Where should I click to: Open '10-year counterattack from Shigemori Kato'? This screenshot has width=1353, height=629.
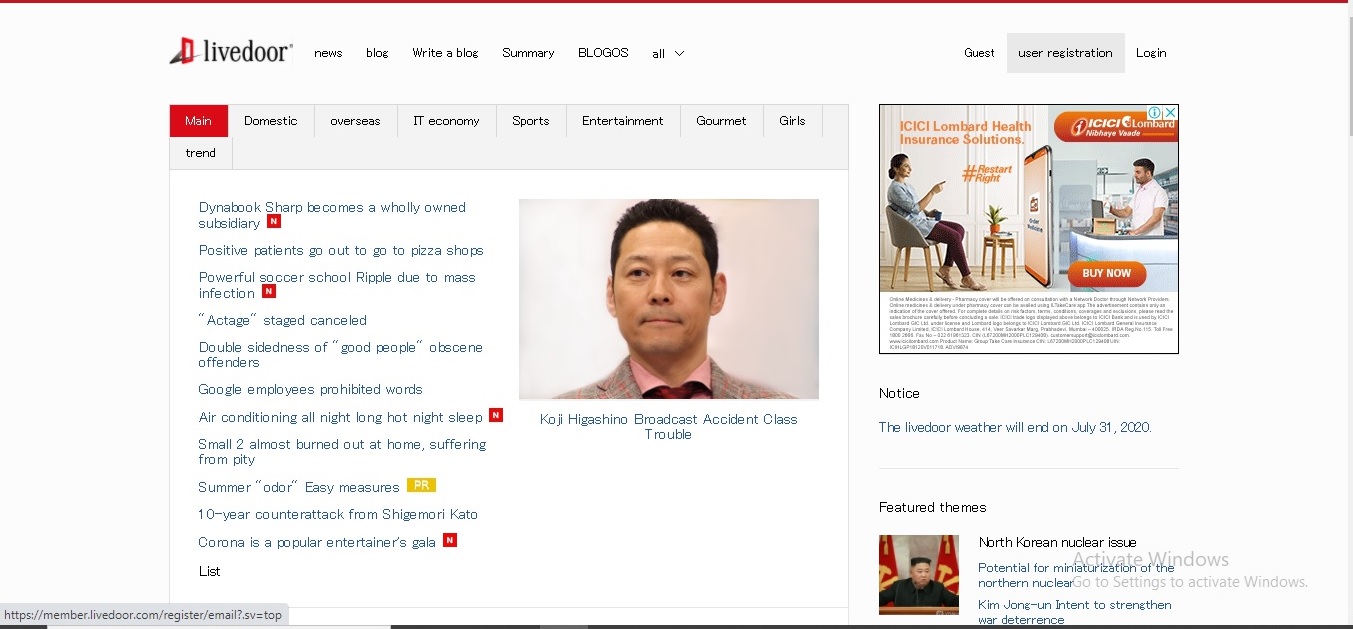click(x=338, y=514)
